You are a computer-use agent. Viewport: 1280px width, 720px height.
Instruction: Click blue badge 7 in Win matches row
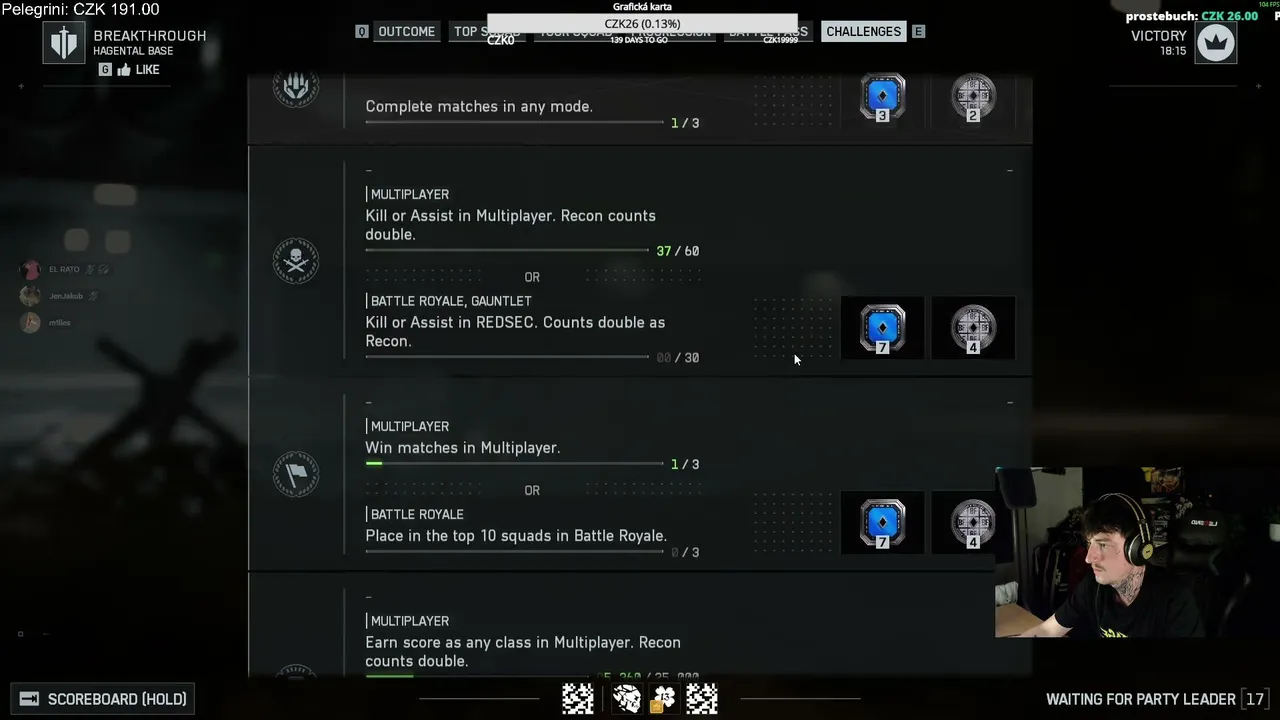coord(882,523)
